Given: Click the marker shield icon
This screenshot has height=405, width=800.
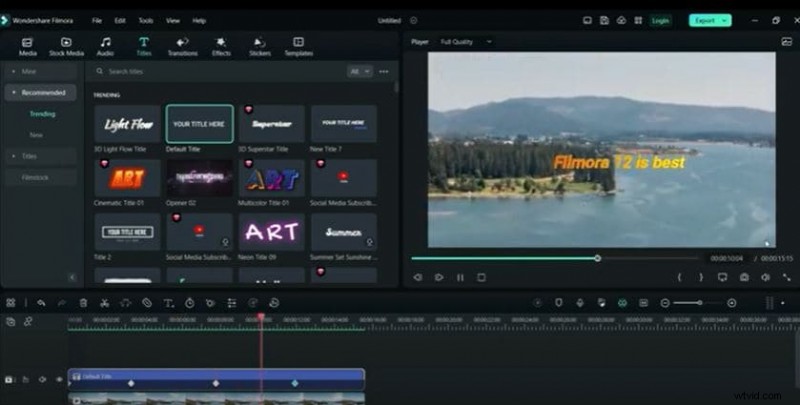Looking at the screenshot, I should (559, 303).
